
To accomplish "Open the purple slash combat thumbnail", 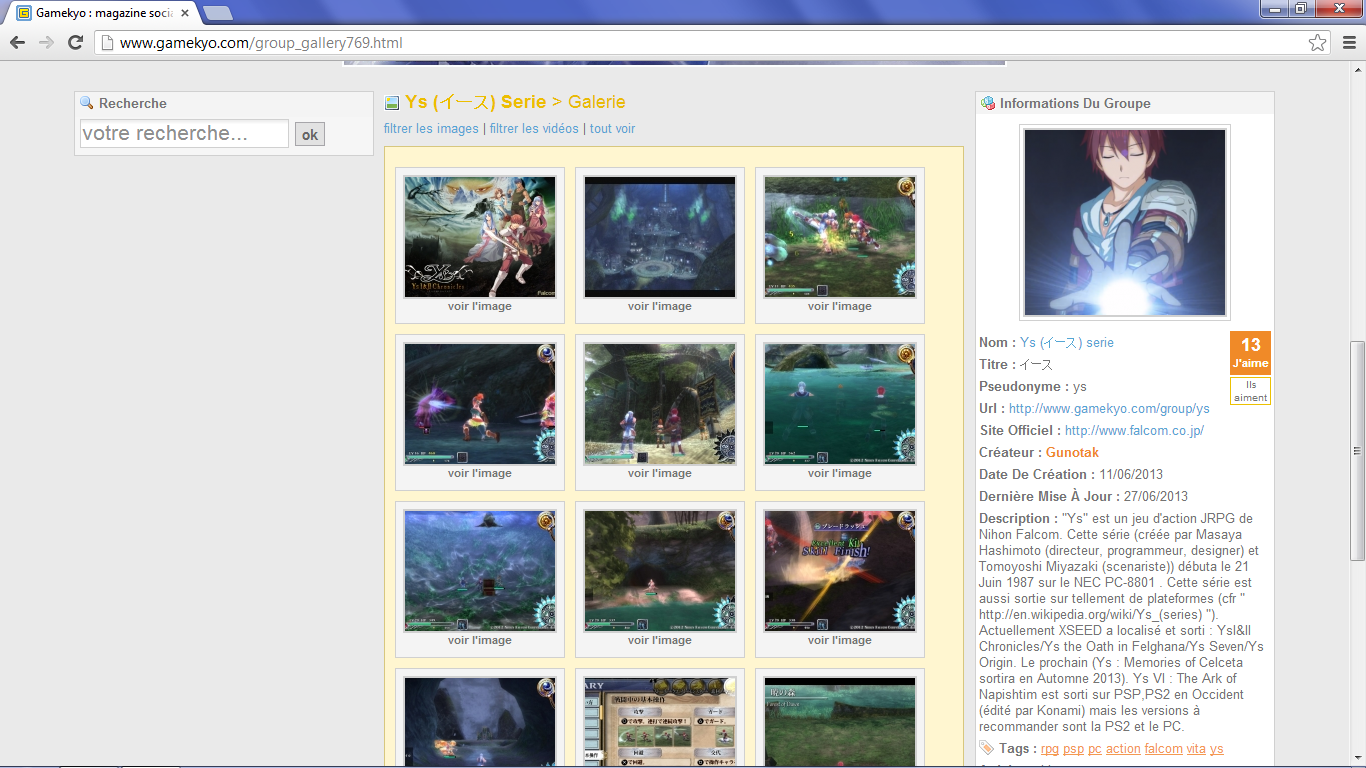I will (x=480, y=404).
